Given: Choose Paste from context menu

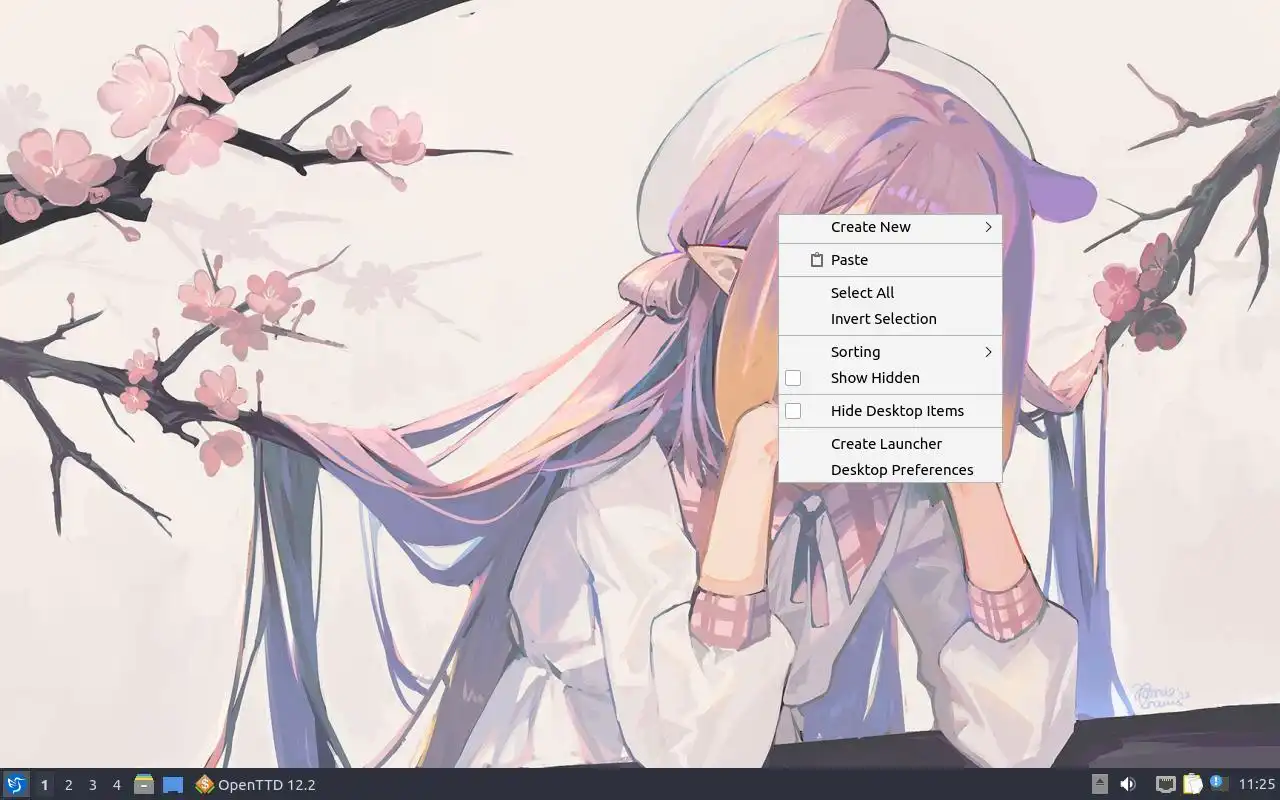Looking at the screenshot, I should tap(890, 260).
